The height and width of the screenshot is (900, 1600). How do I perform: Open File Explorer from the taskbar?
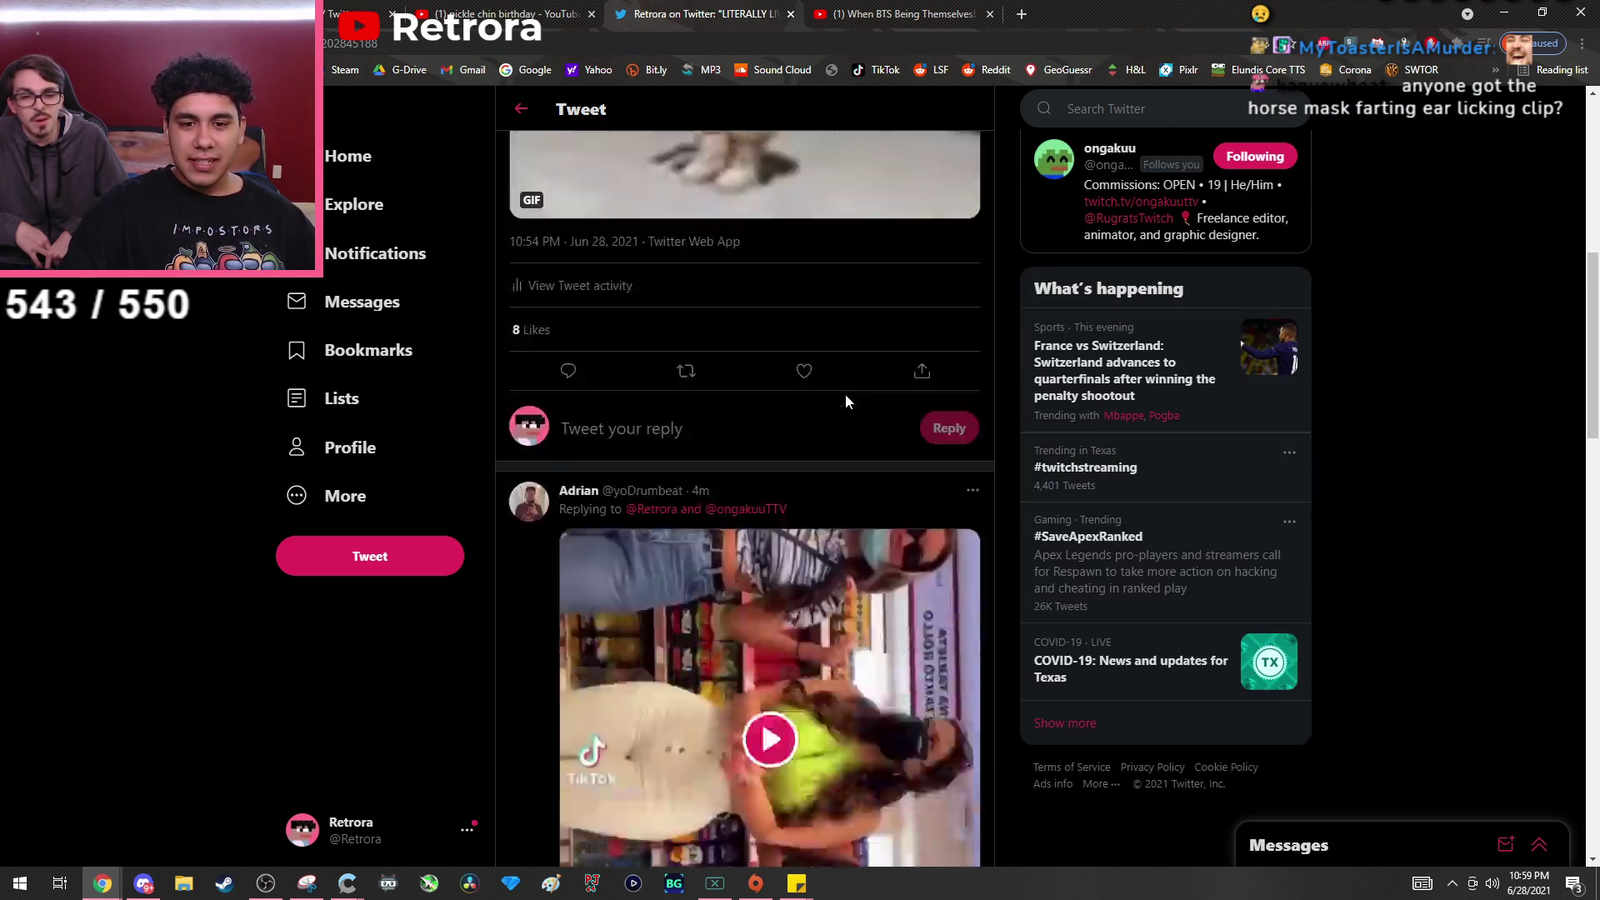click(183, 883)
